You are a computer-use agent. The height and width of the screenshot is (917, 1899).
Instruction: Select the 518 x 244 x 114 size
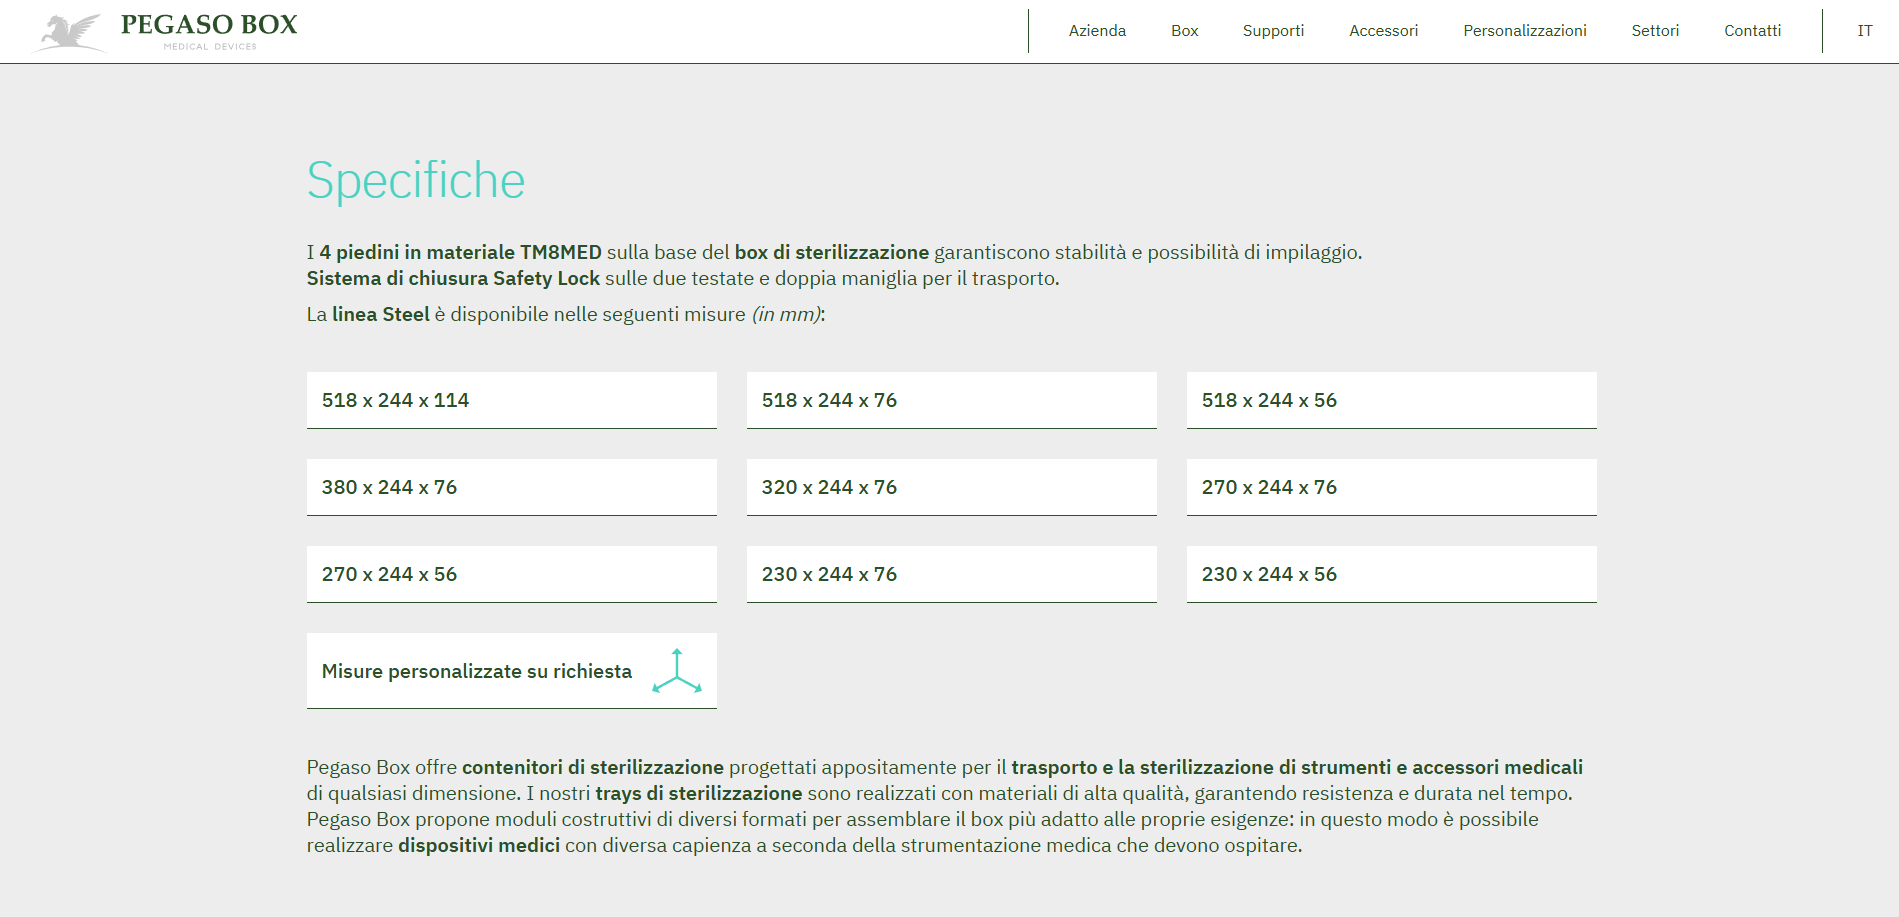[x=512, y=400]
